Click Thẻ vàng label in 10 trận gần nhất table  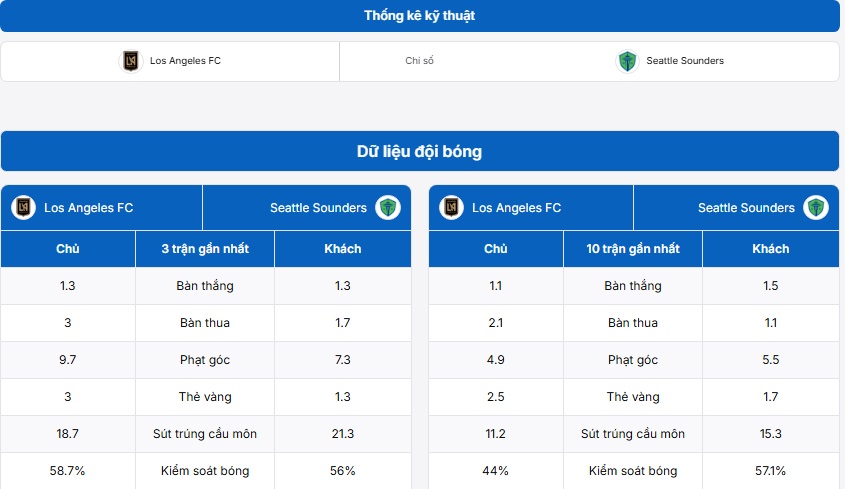pyautogui.click(x=633, y=397)
